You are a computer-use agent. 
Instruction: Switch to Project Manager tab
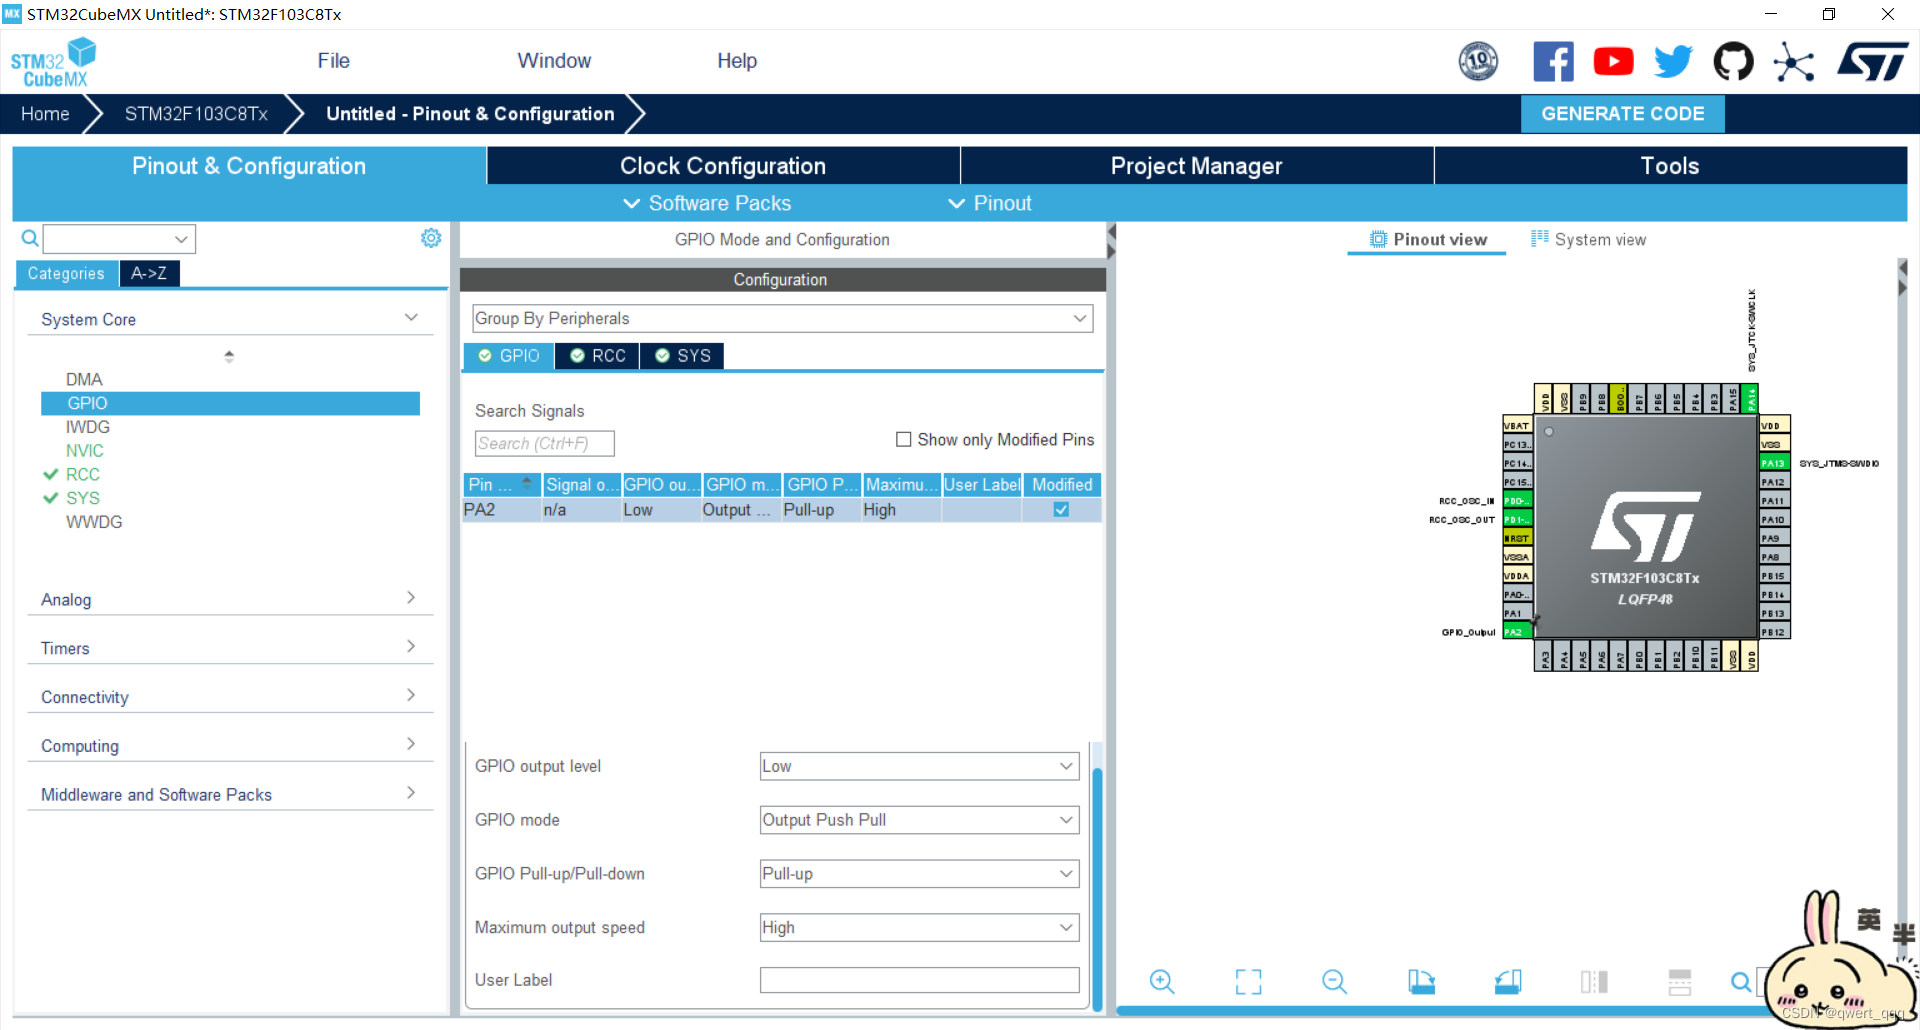coord(1196,166)
